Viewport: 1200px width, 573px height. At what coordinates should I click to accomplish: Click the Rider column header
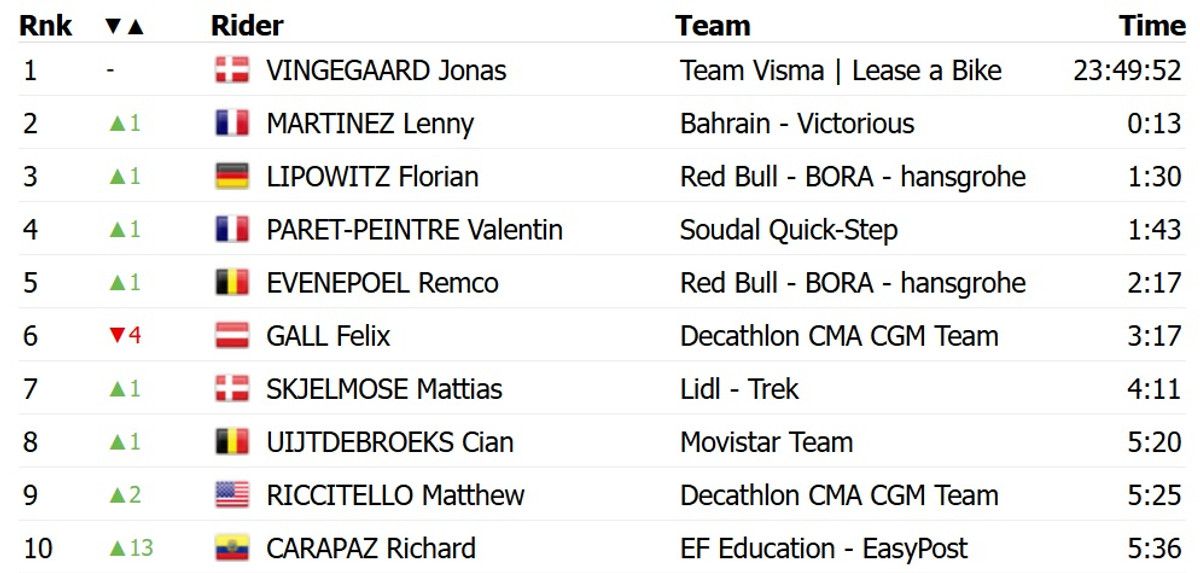click(x=247, y=26)
